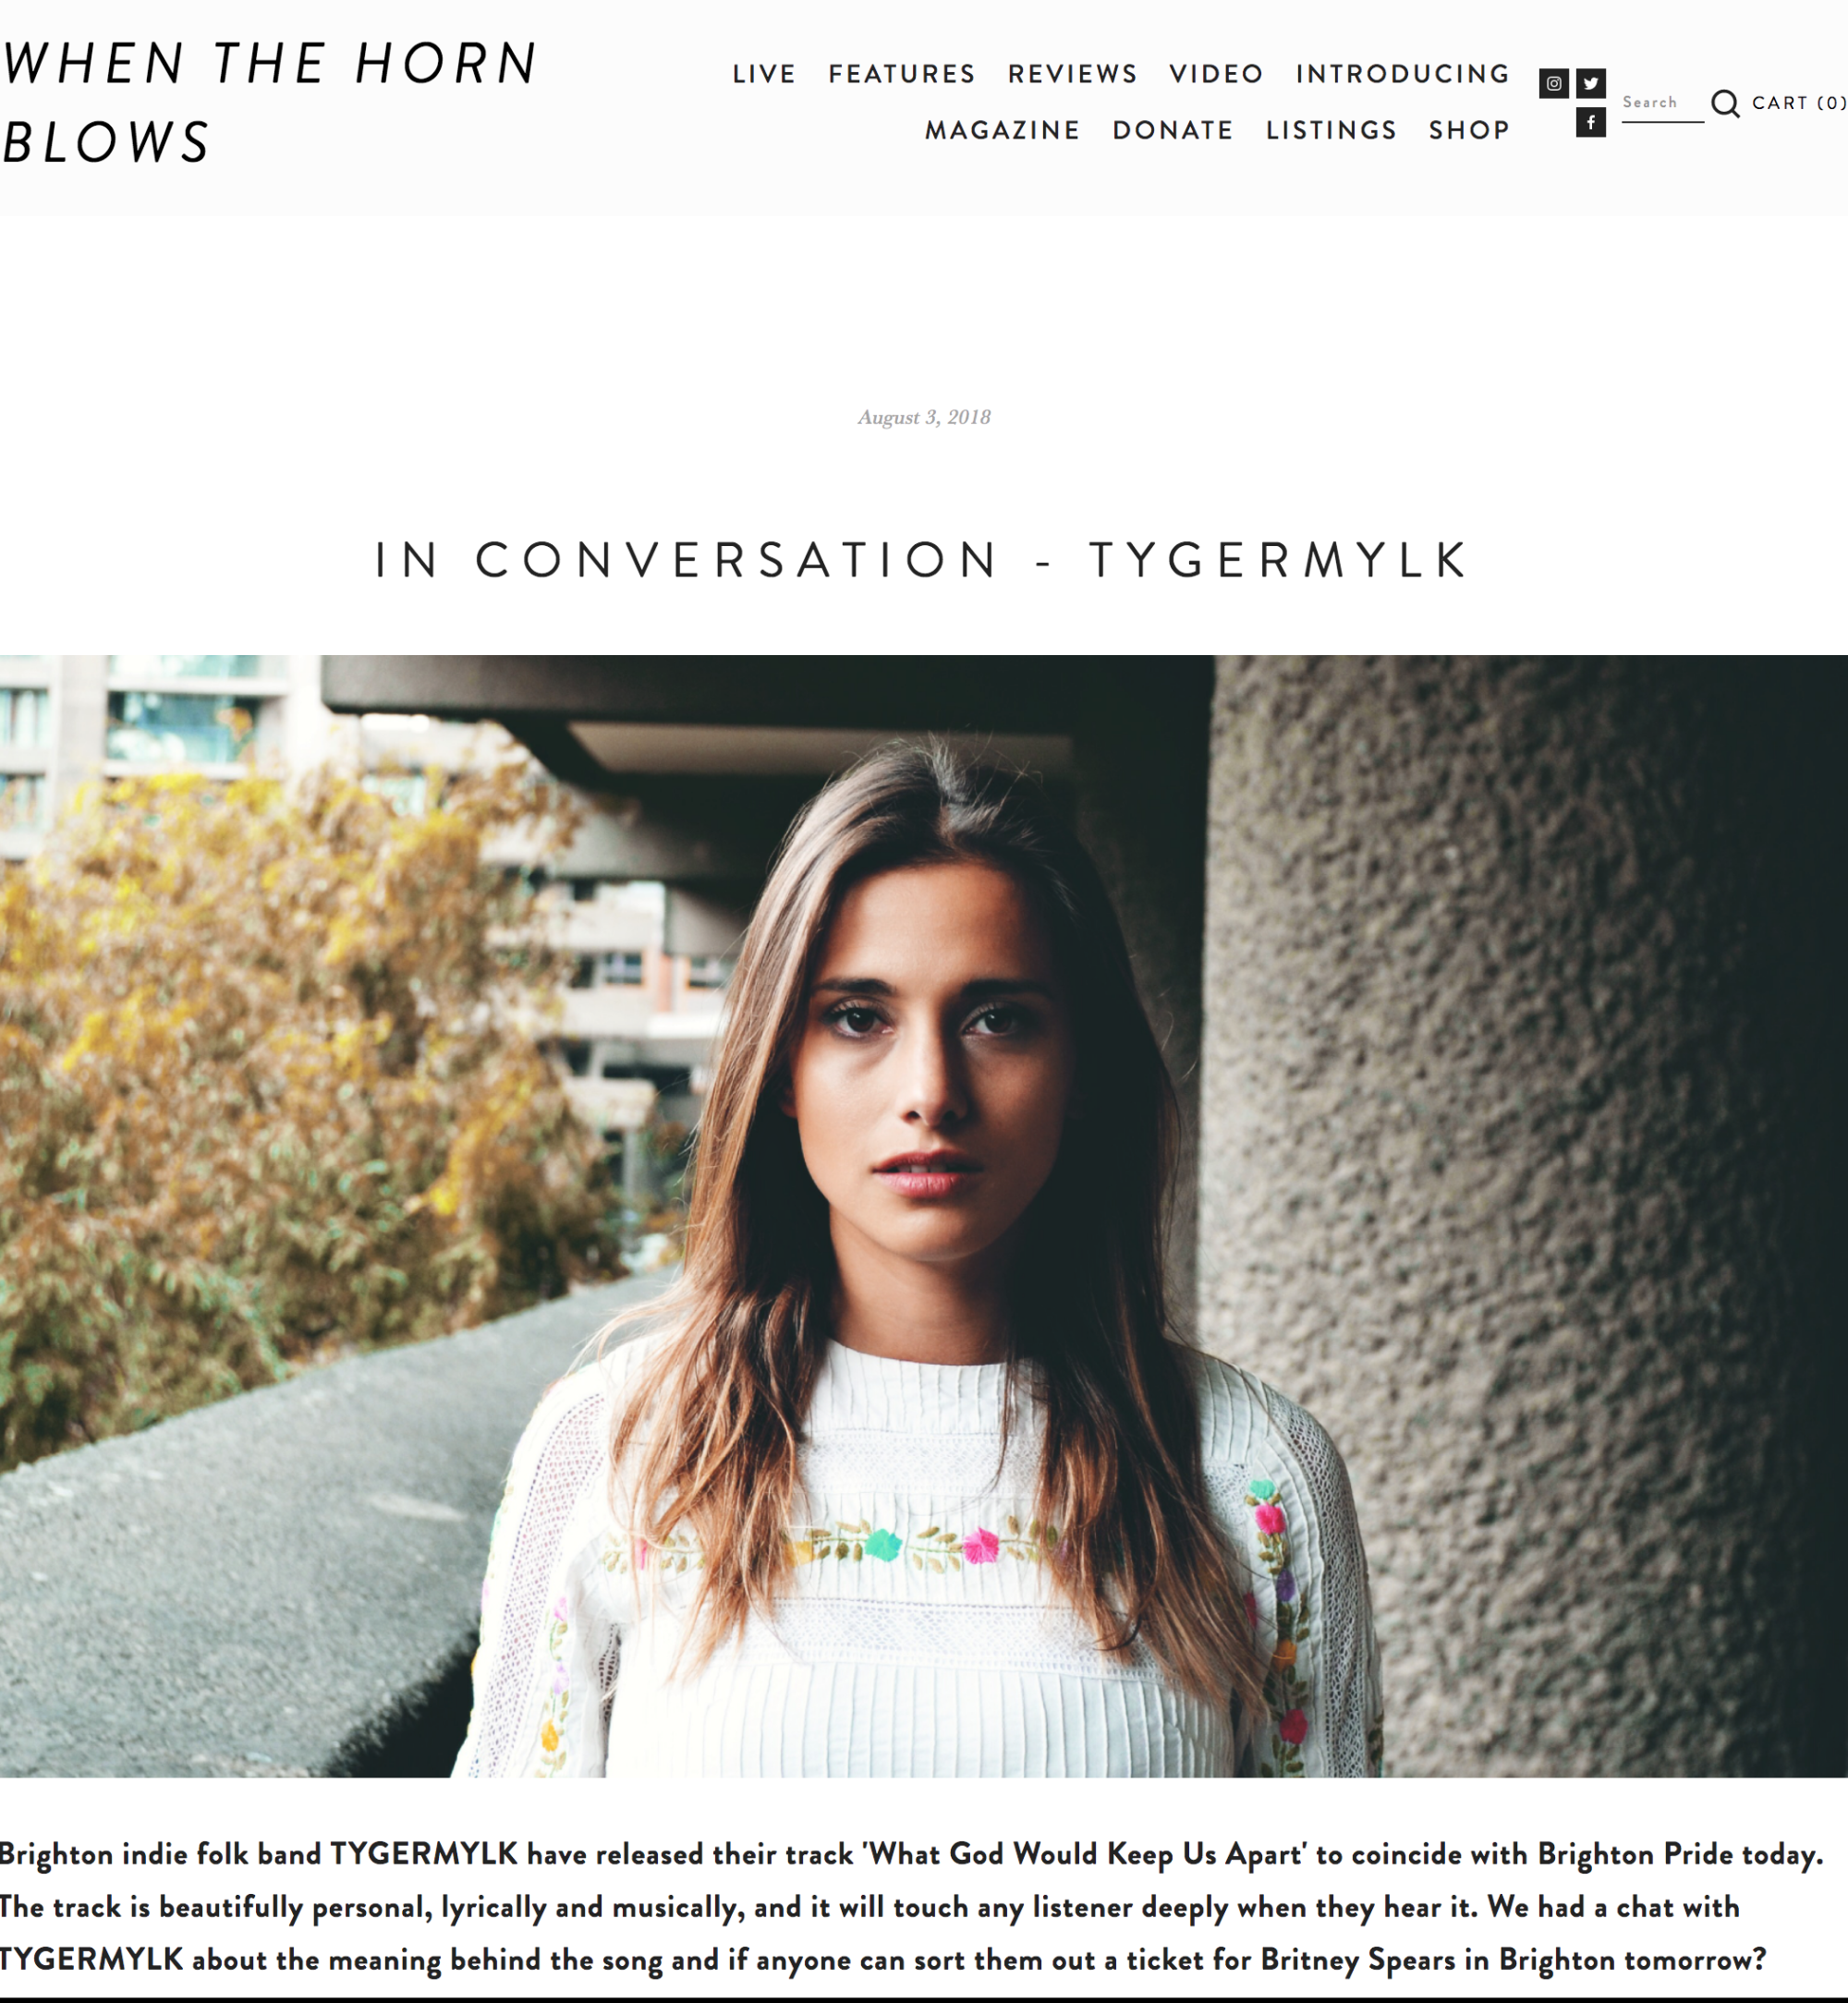This screenshot has width=1848, height=2003.
Task: Click the In Conversation - Tygermylk headline
Action: (923, 560)
